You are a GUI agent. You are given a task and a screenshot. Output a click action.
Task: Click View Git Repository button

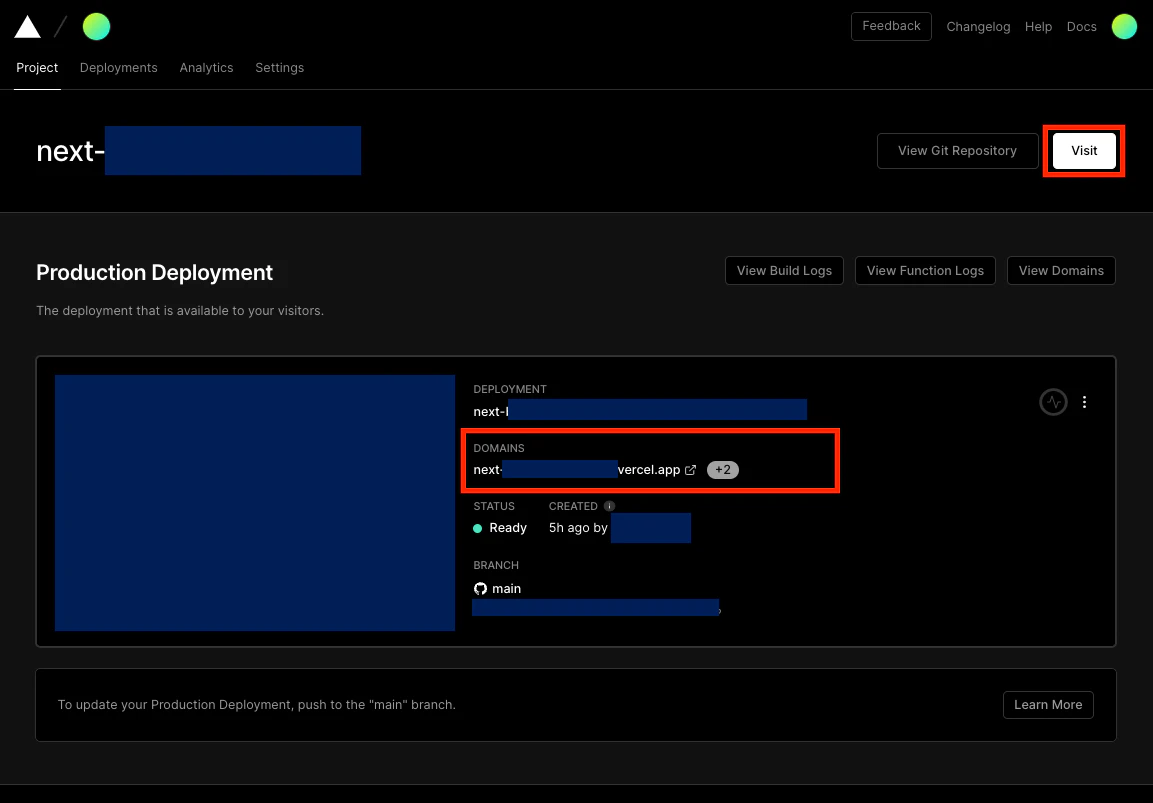coord(957,151)
